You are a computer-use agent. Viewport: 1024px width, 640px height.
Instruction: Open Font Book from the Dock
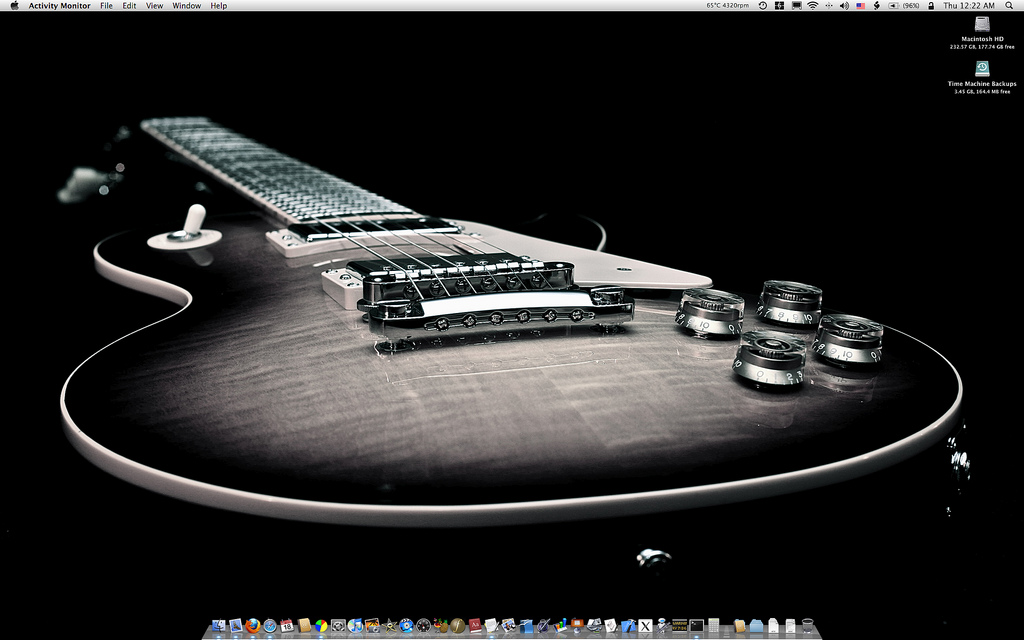458,626
